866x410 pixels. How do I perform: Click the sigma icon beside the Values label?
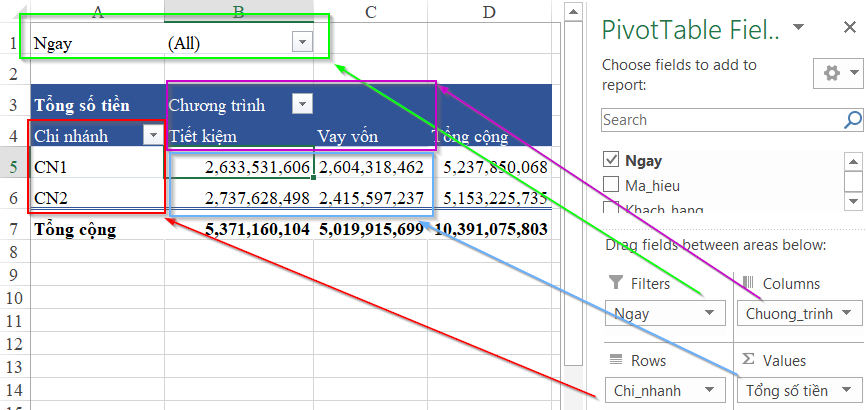[745, 360]
